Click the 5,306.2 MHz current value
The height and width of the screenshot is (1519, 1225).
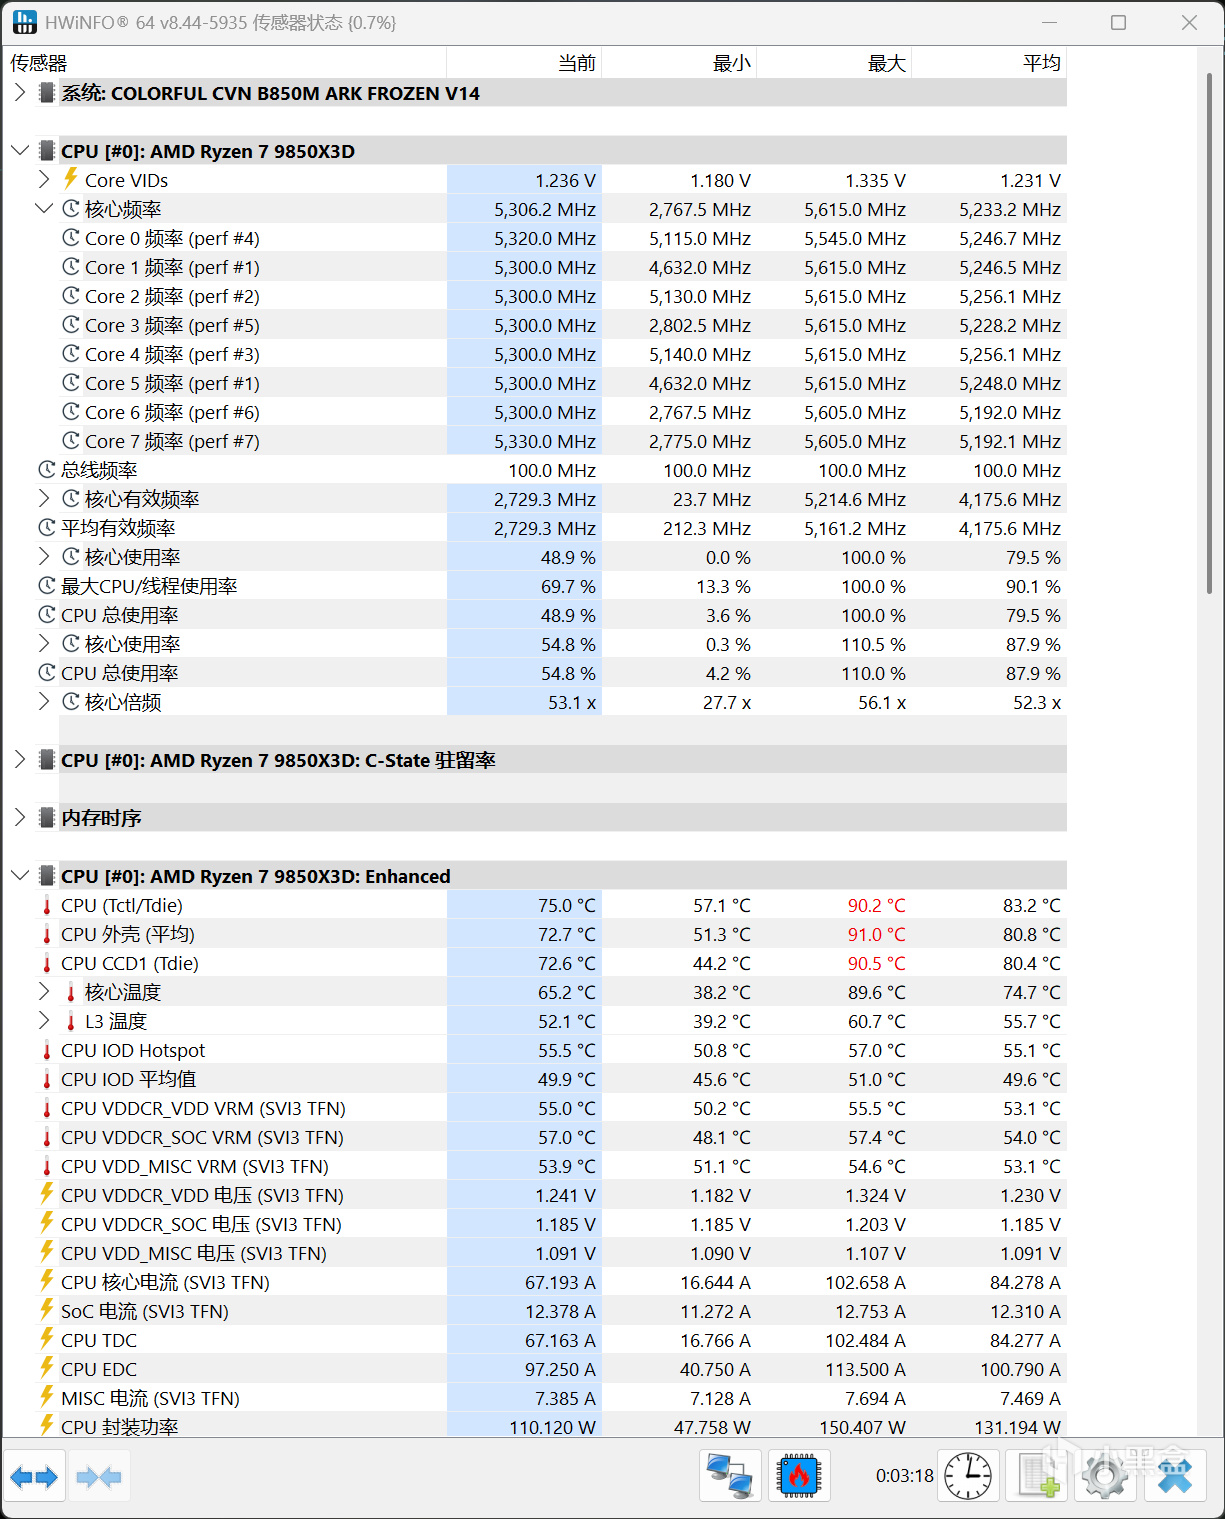[x=545, y=209]
